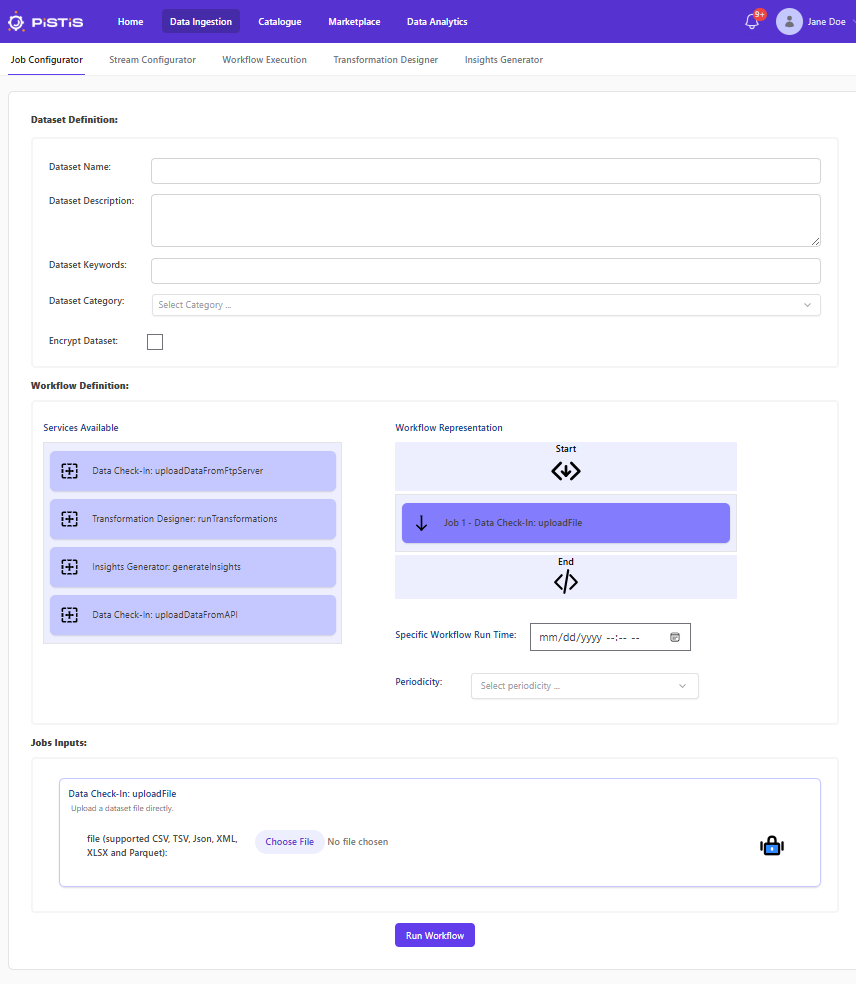Click the Start workflow node icon
Image resolution: width=856 pixels, height=984 pixels.
(x=565, y=471)
